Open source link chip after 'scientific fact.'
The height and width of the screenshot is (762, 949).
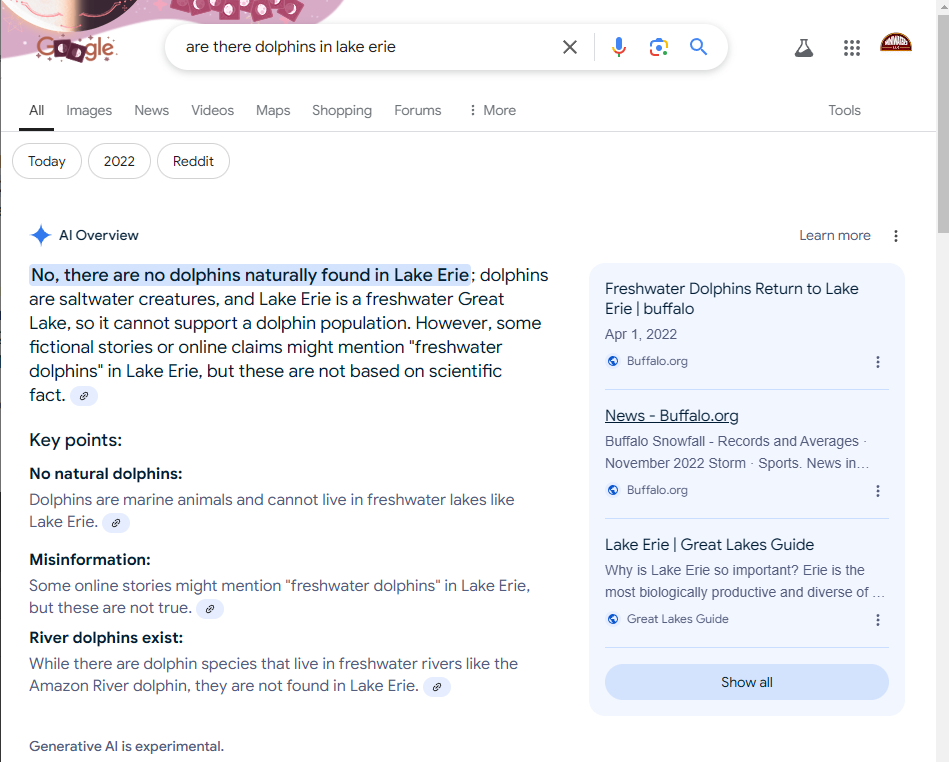click(84, 396)
